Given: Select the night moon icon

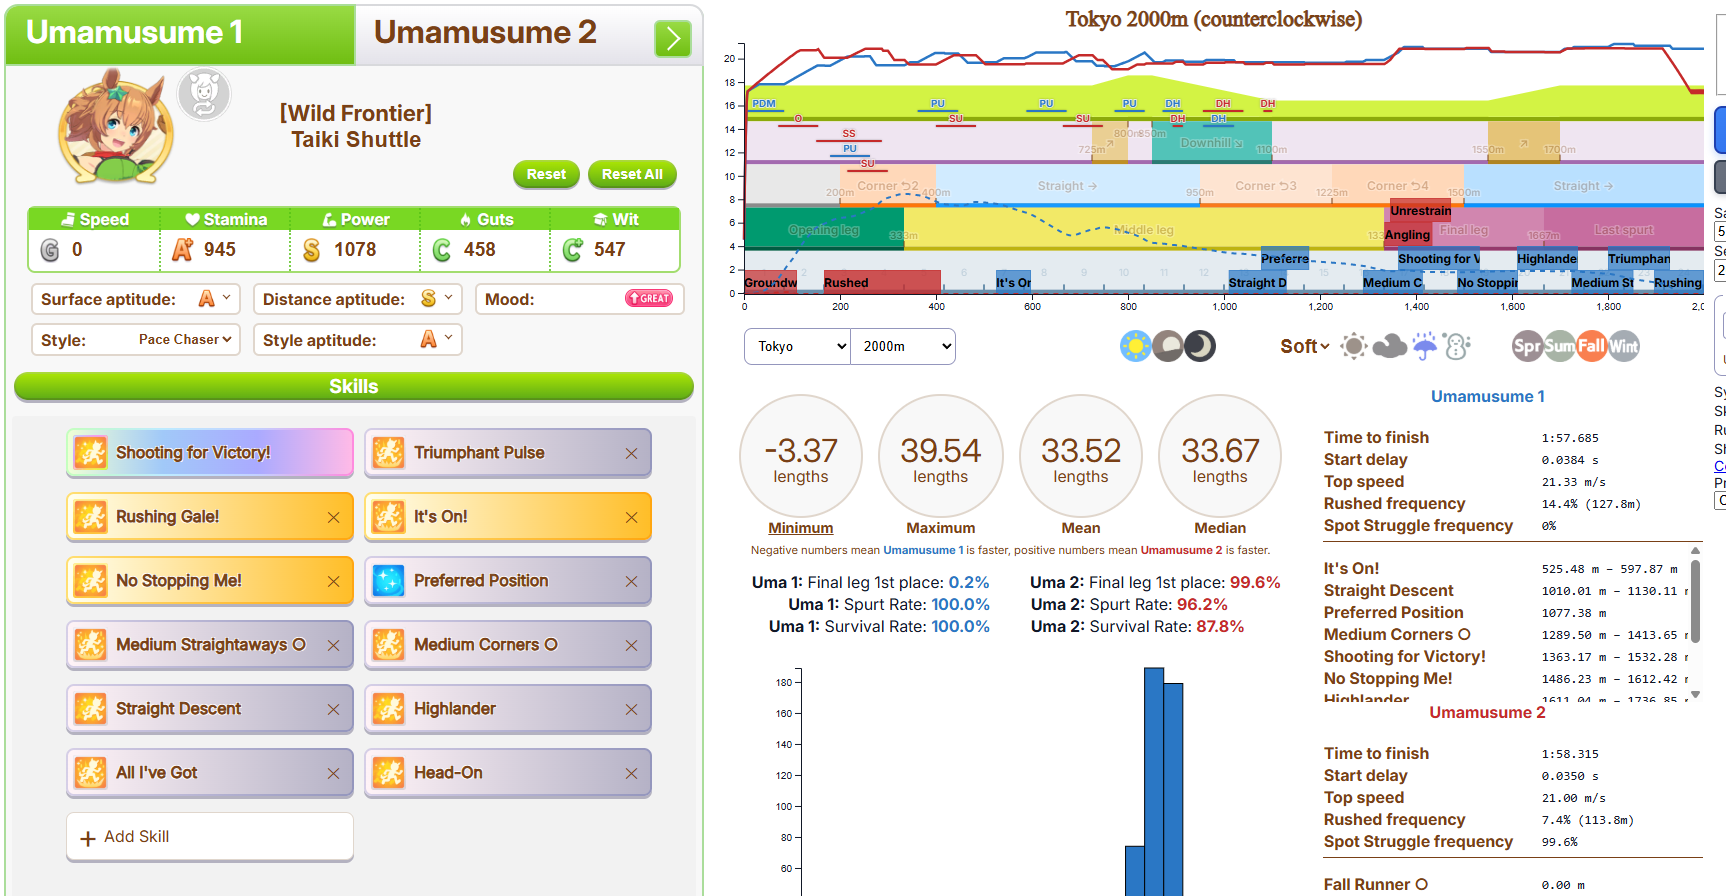Looking at the screenshot, I should tap(1200, 346).
